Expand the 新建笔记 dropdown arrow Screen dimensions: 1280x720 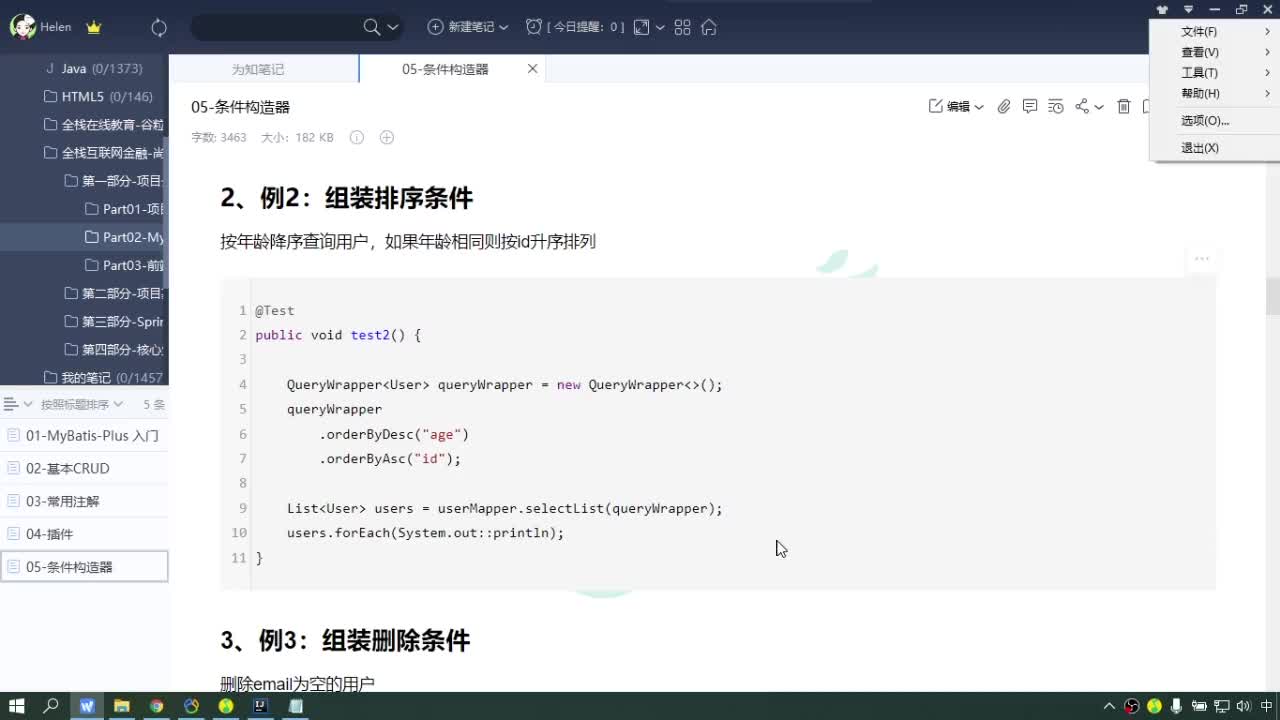pyautogui.click(x=503, y=28)
